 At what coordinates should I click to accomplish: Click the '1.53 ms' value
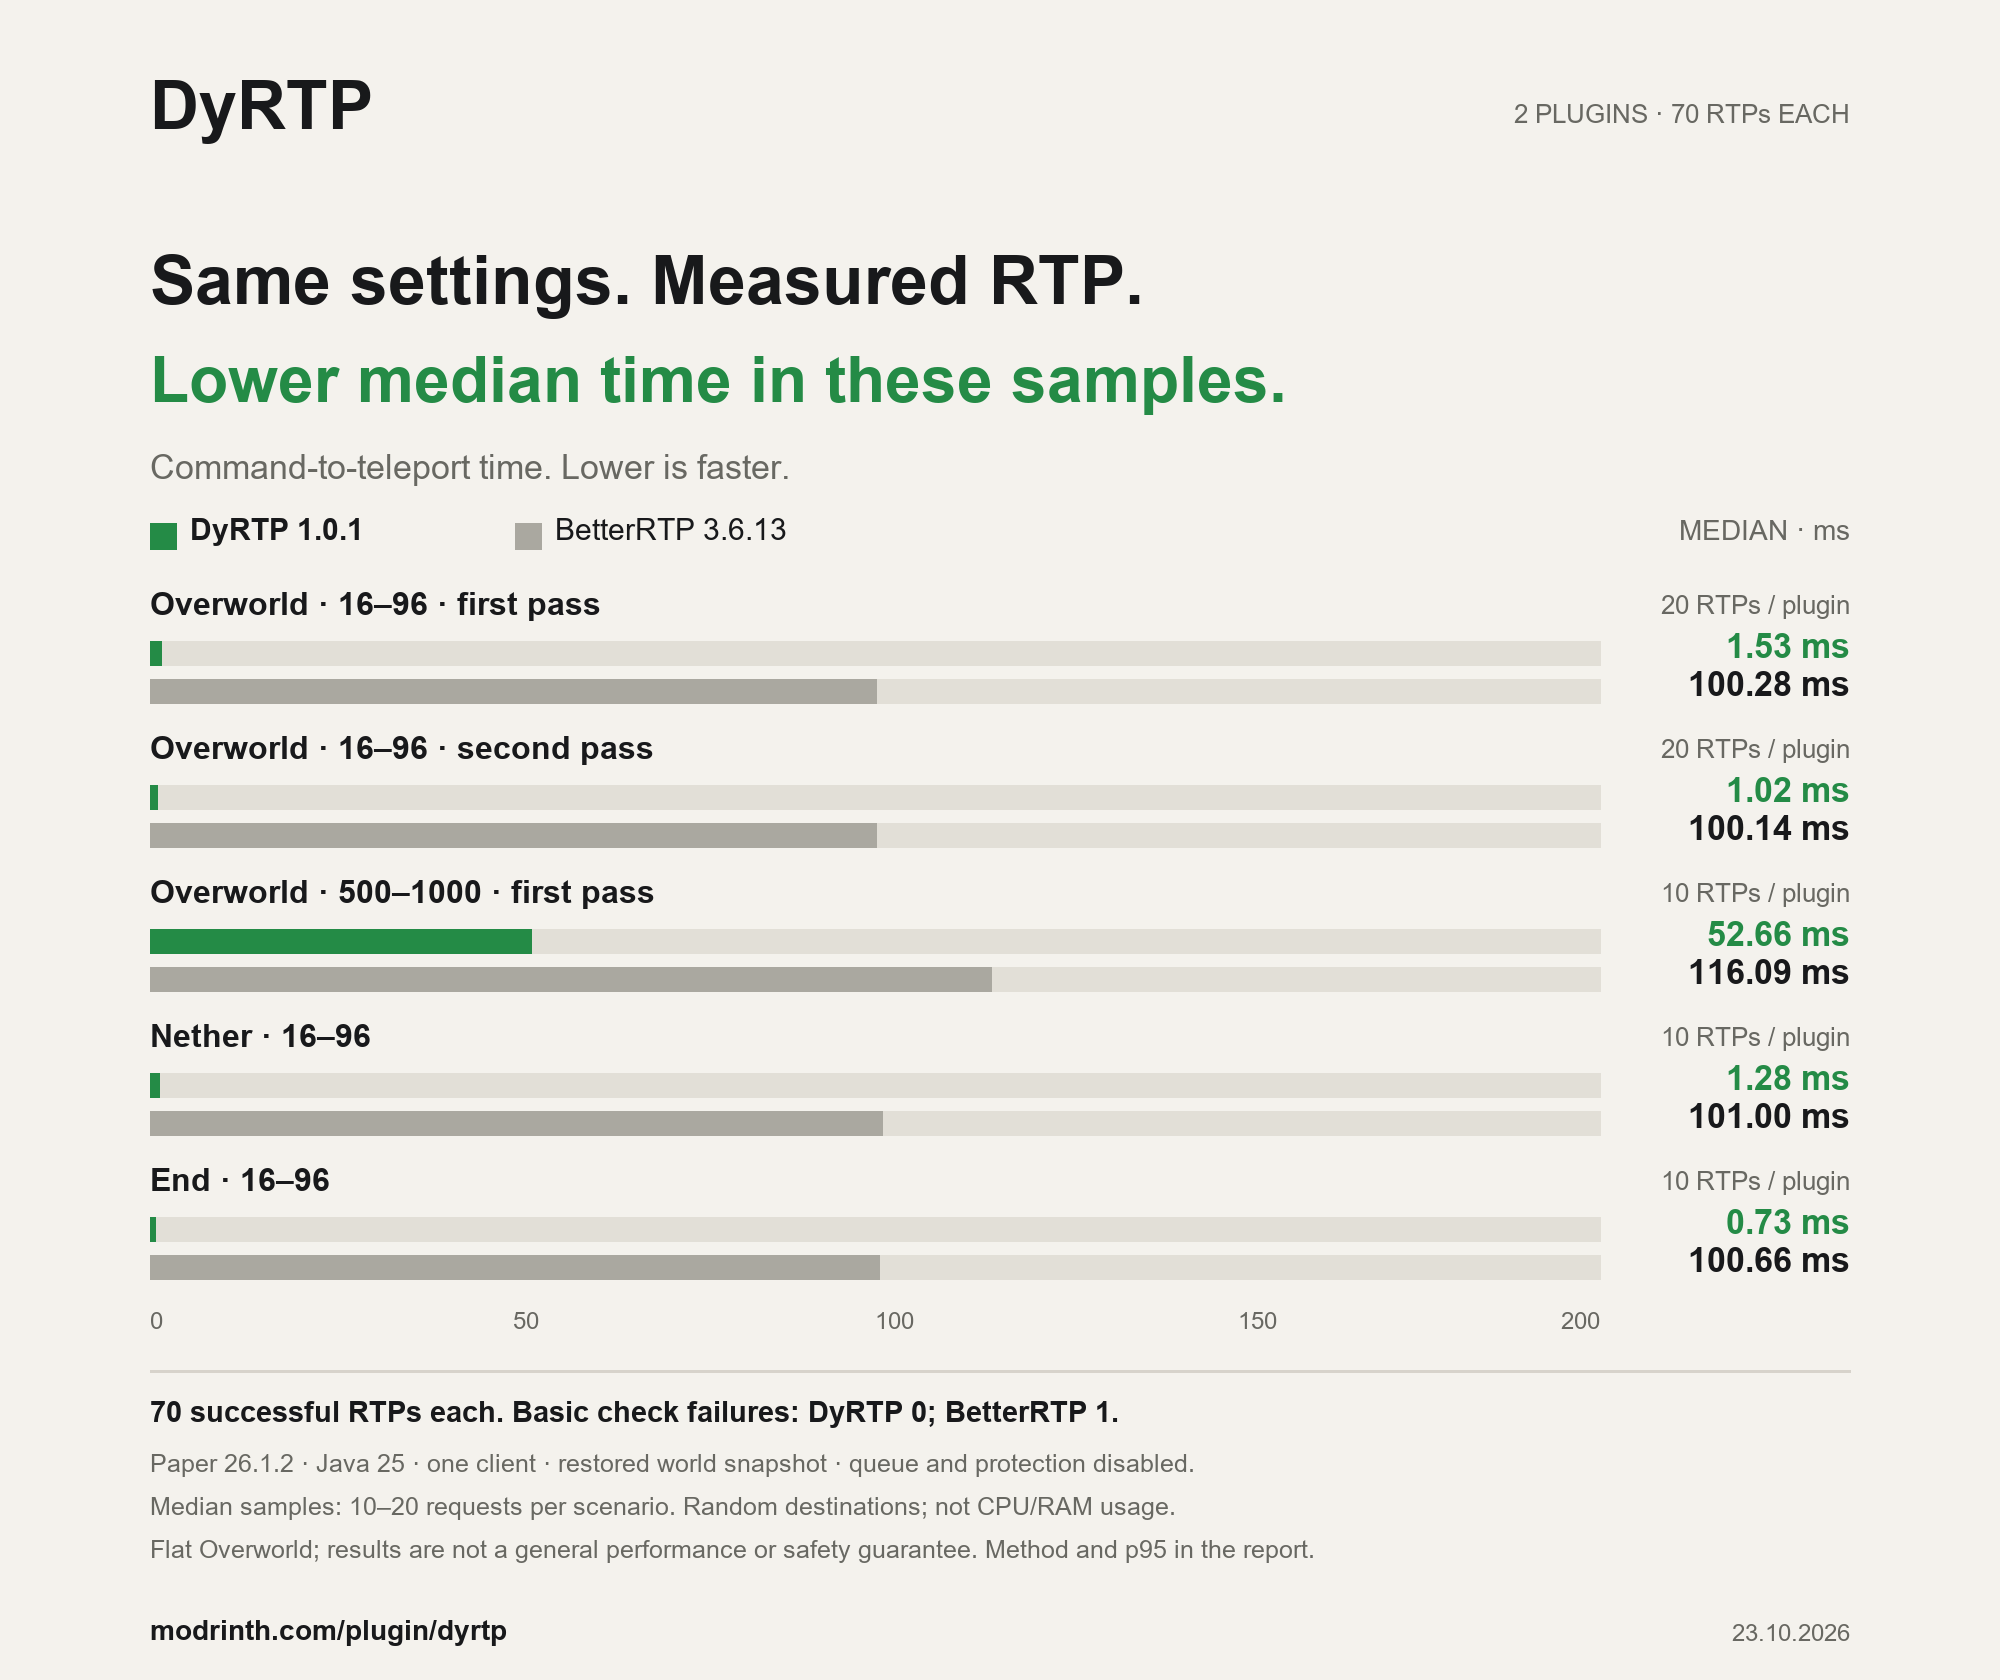pos(1788,646)
